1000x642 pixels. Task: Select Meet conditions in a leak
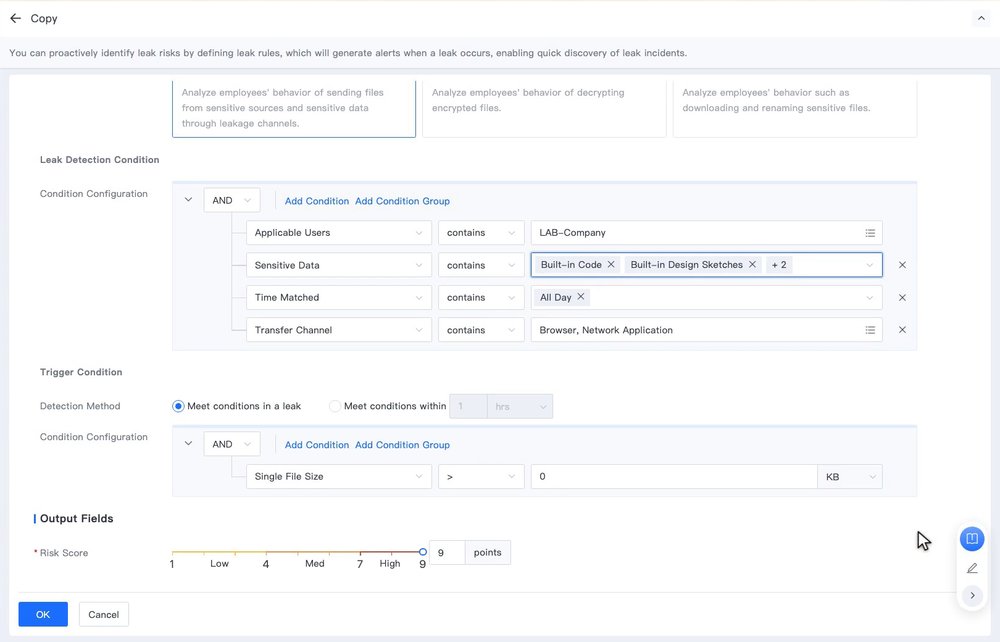pos(178,406)
